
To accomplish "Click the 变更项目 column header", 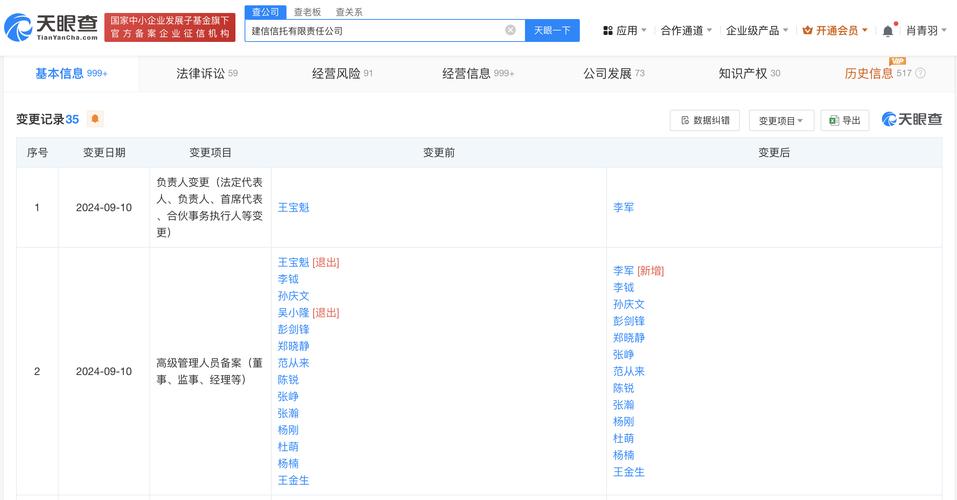I will [211, 153].
